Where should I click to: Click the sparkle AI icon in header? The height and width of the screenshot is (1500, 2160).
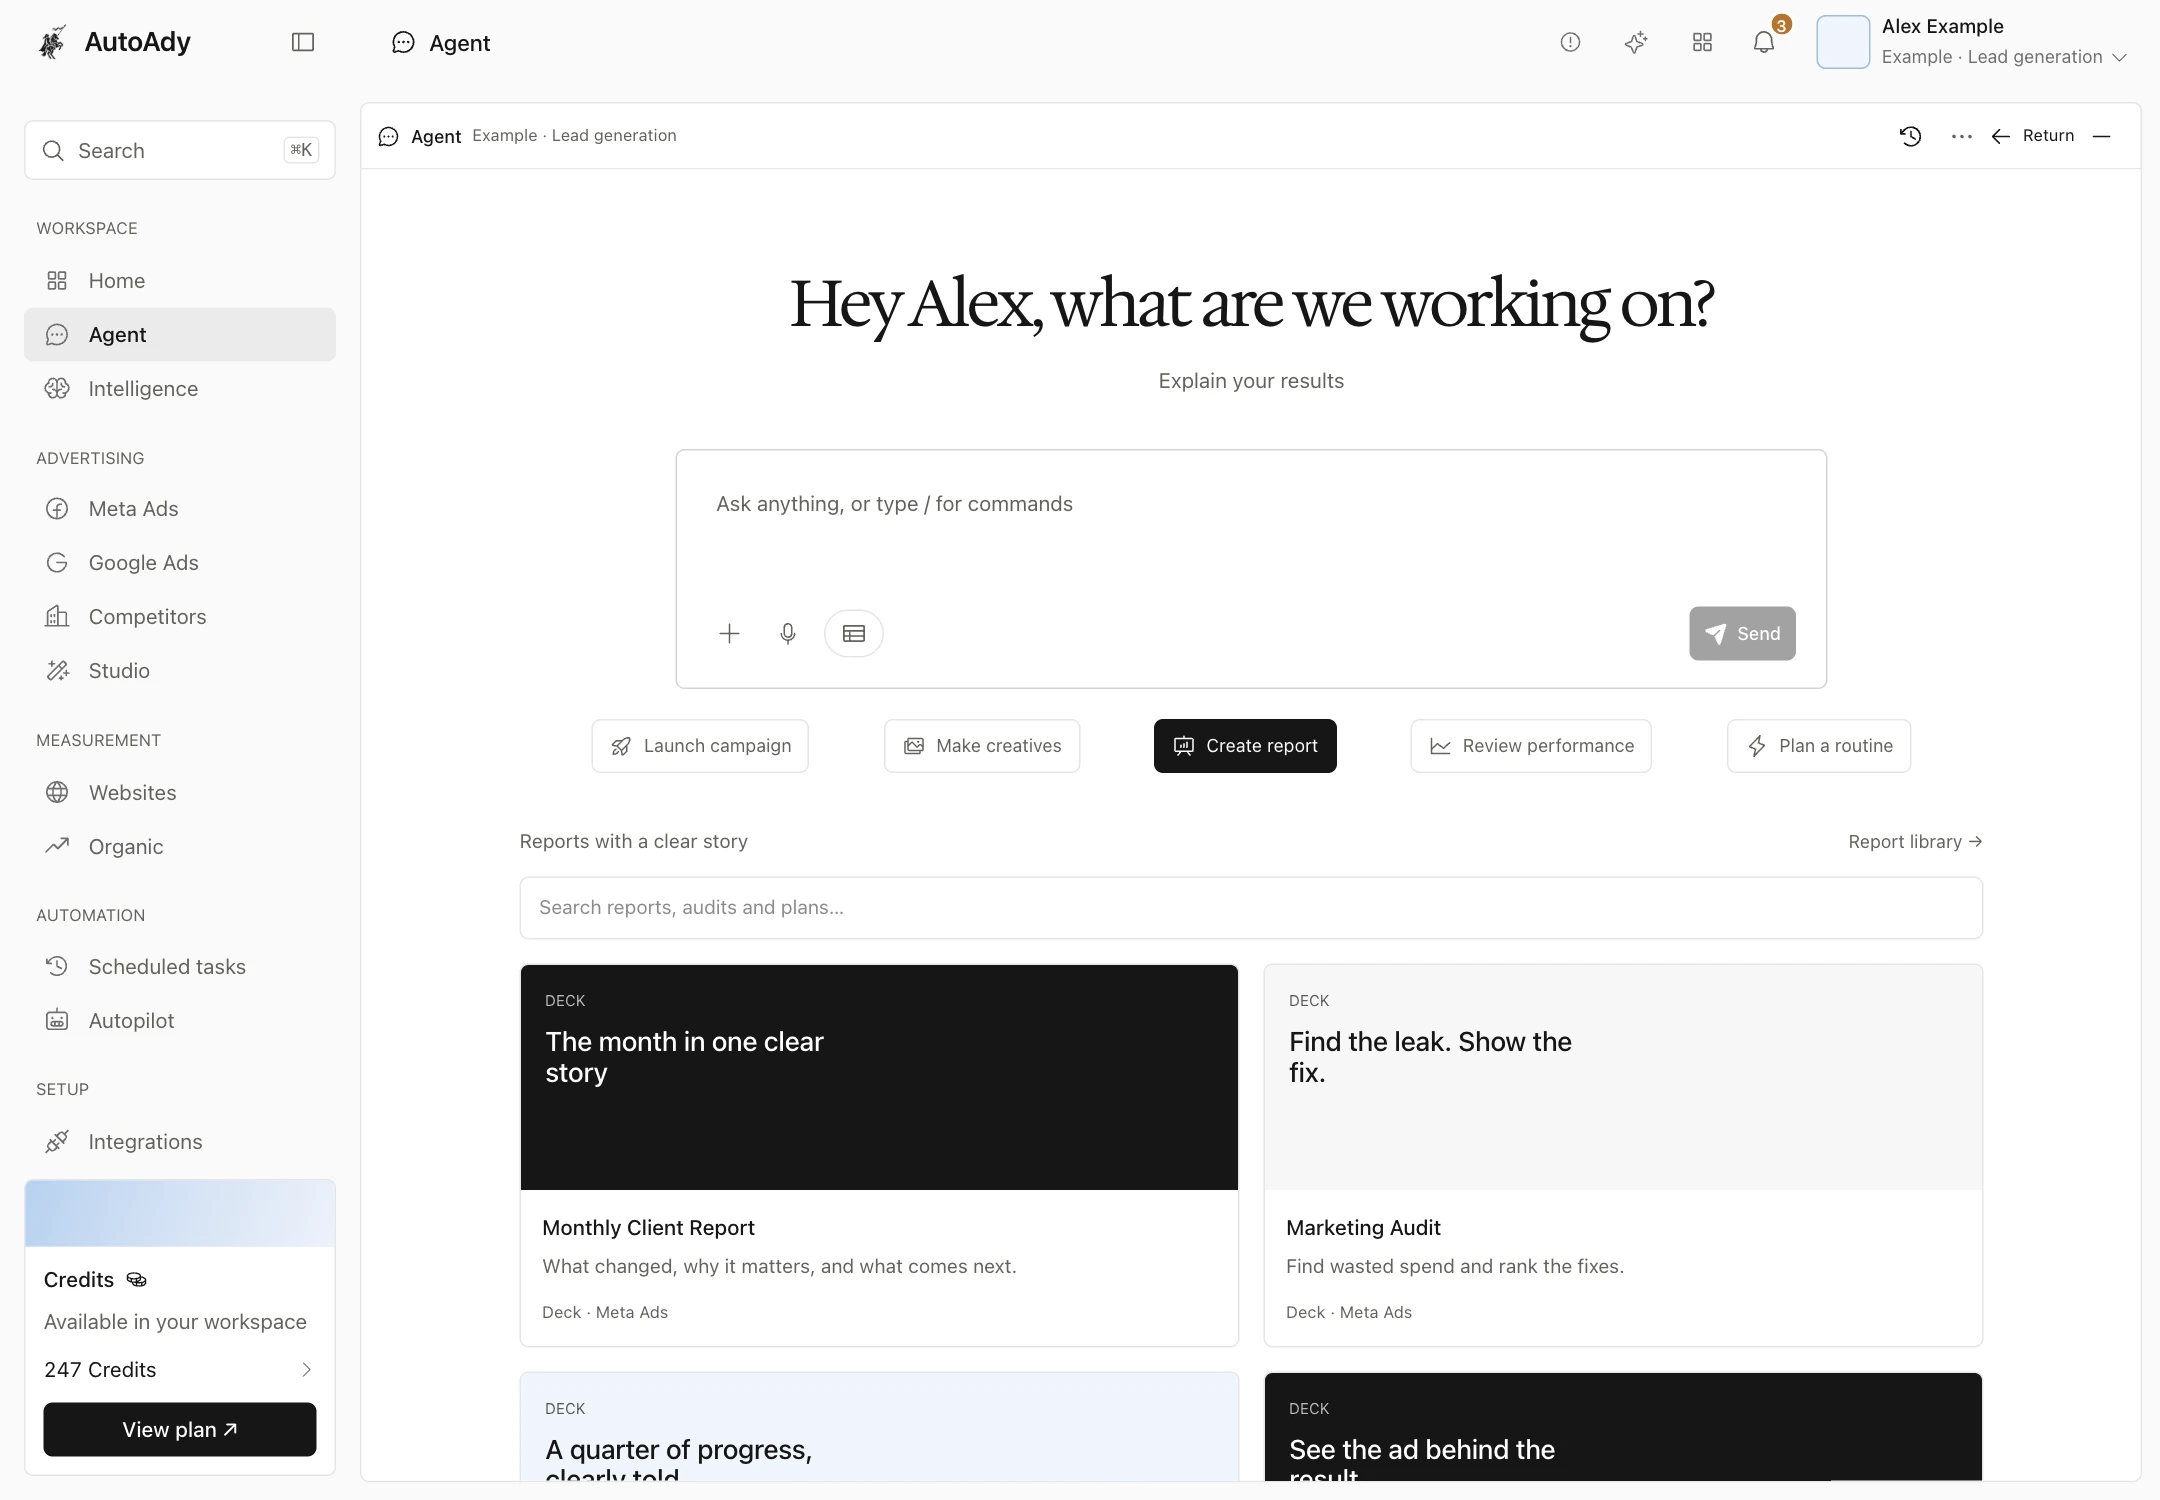point(1636,42)
